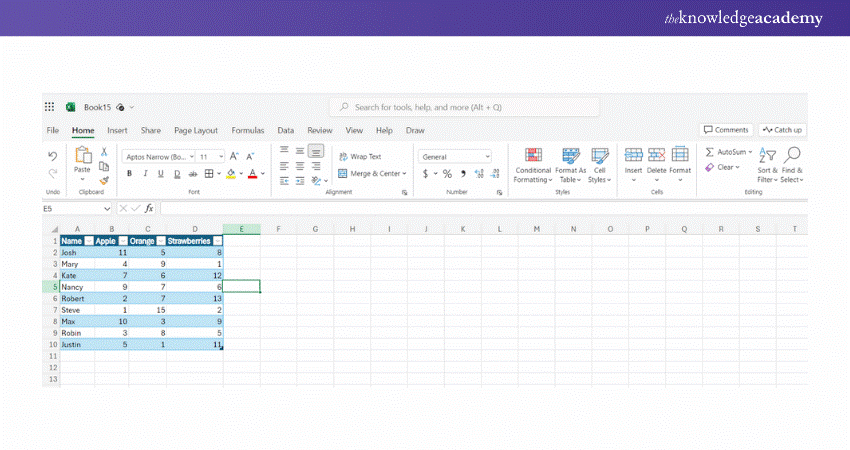The height and width of the screenshot is (450, 850).
Task: Expand the General number format dropdown
Action: tap(487, 157)
